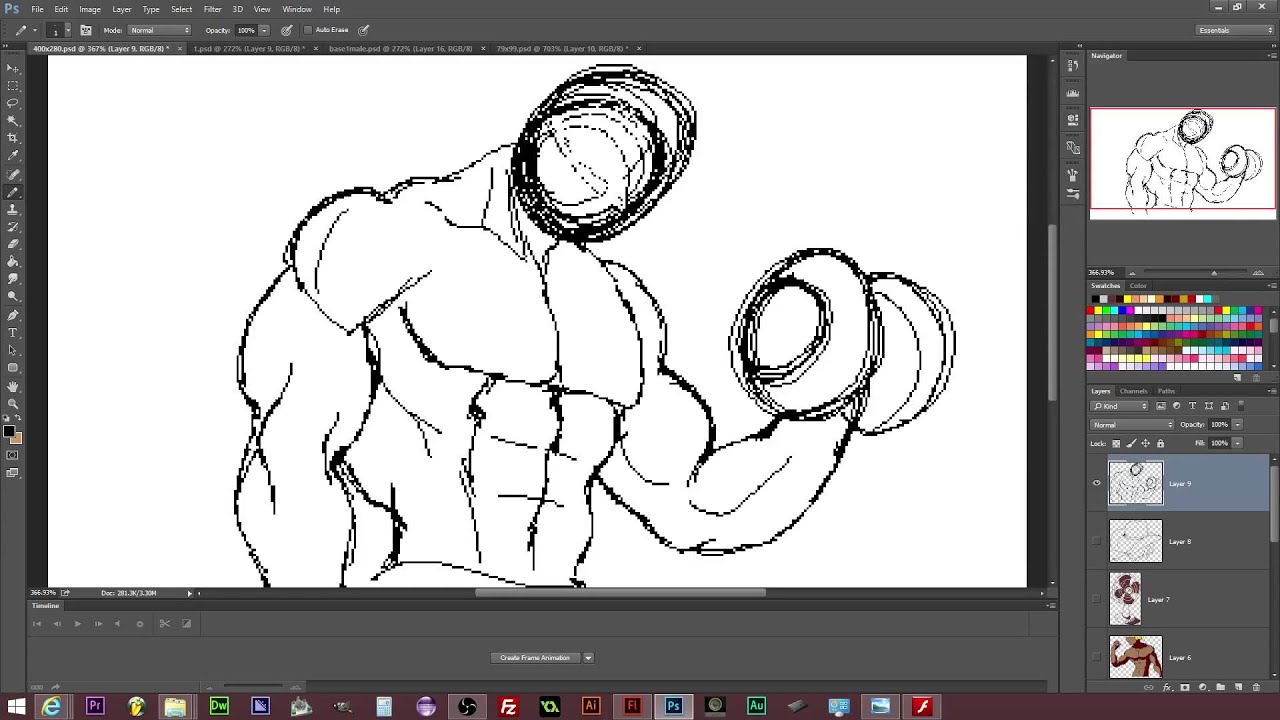Screen dimensions: 1280x720
Task: Switch to the Channels panel tab
Action: tap(1133, 391)
